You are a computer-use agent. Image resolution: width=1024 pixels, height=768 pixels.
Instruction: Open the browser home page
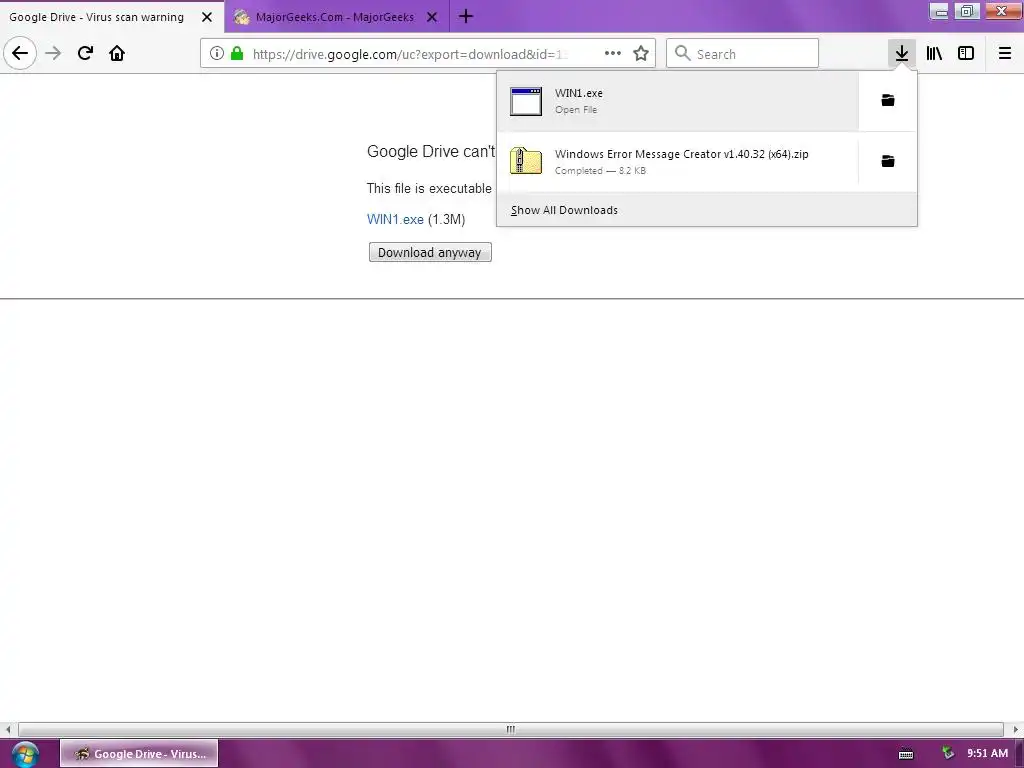pos(117,53)
